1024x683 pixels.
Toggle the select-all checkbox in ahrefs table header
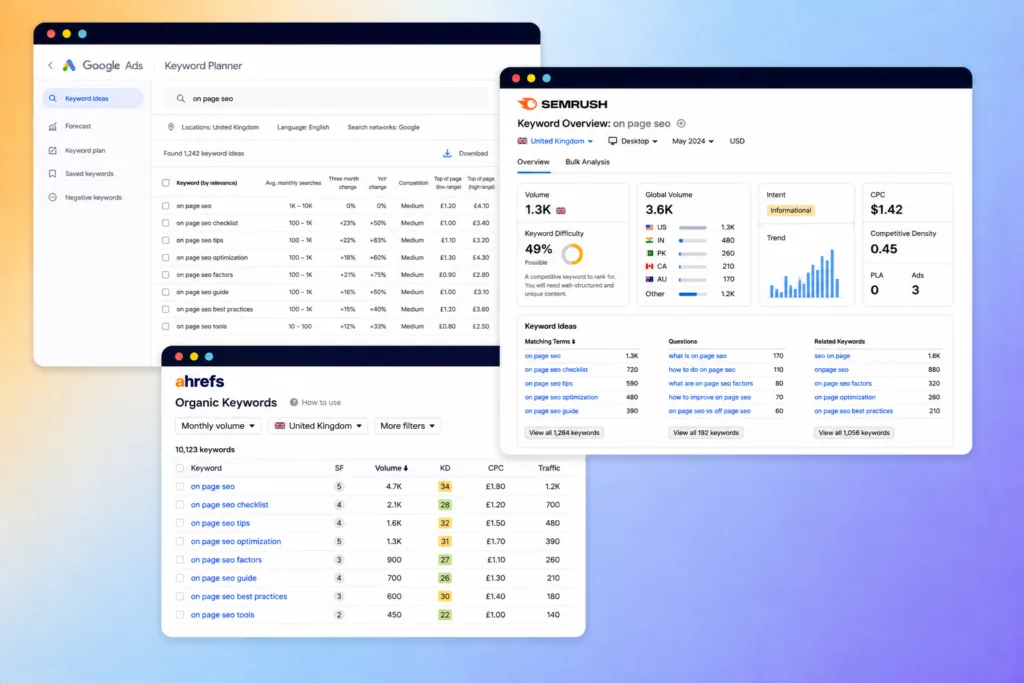(180, 468)
